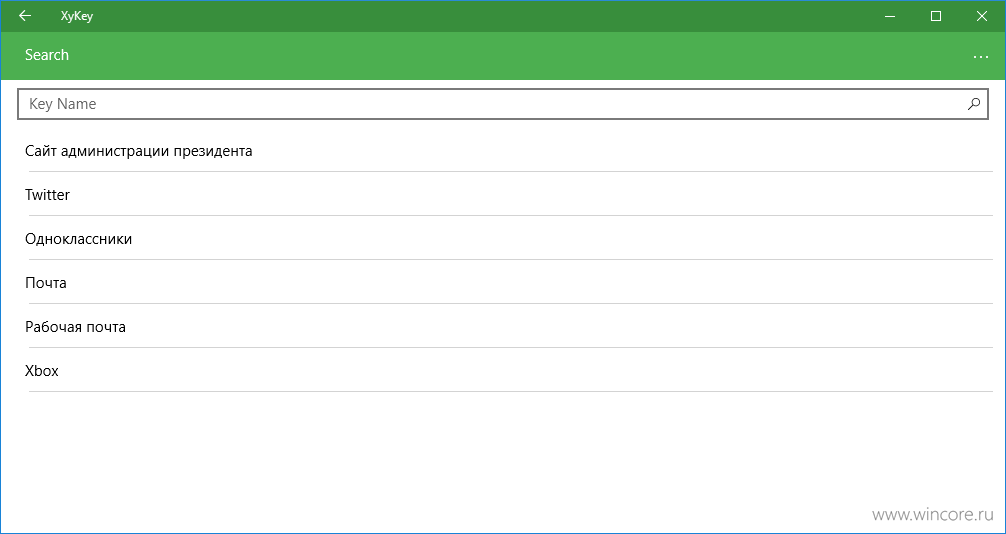
Task: Open the three-dots more options menu
Action: [x=980, y=57]
